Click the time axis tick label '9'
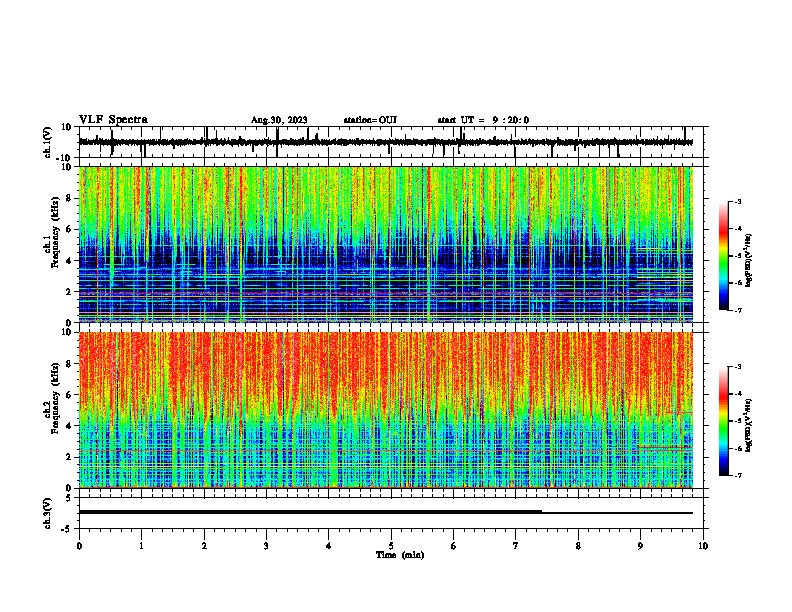The height and width of the screenshot is (612, 792). [640, 546]
